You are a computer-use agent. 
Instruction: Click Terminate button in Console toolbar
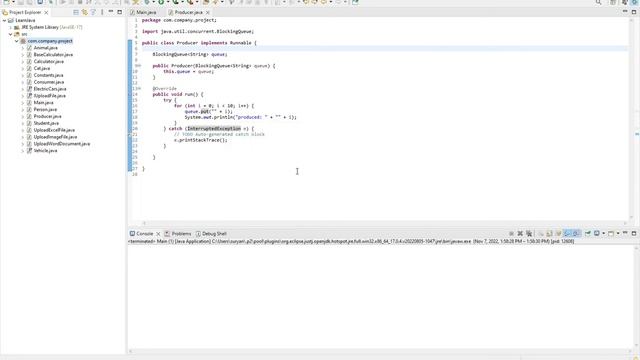point(511,233)
